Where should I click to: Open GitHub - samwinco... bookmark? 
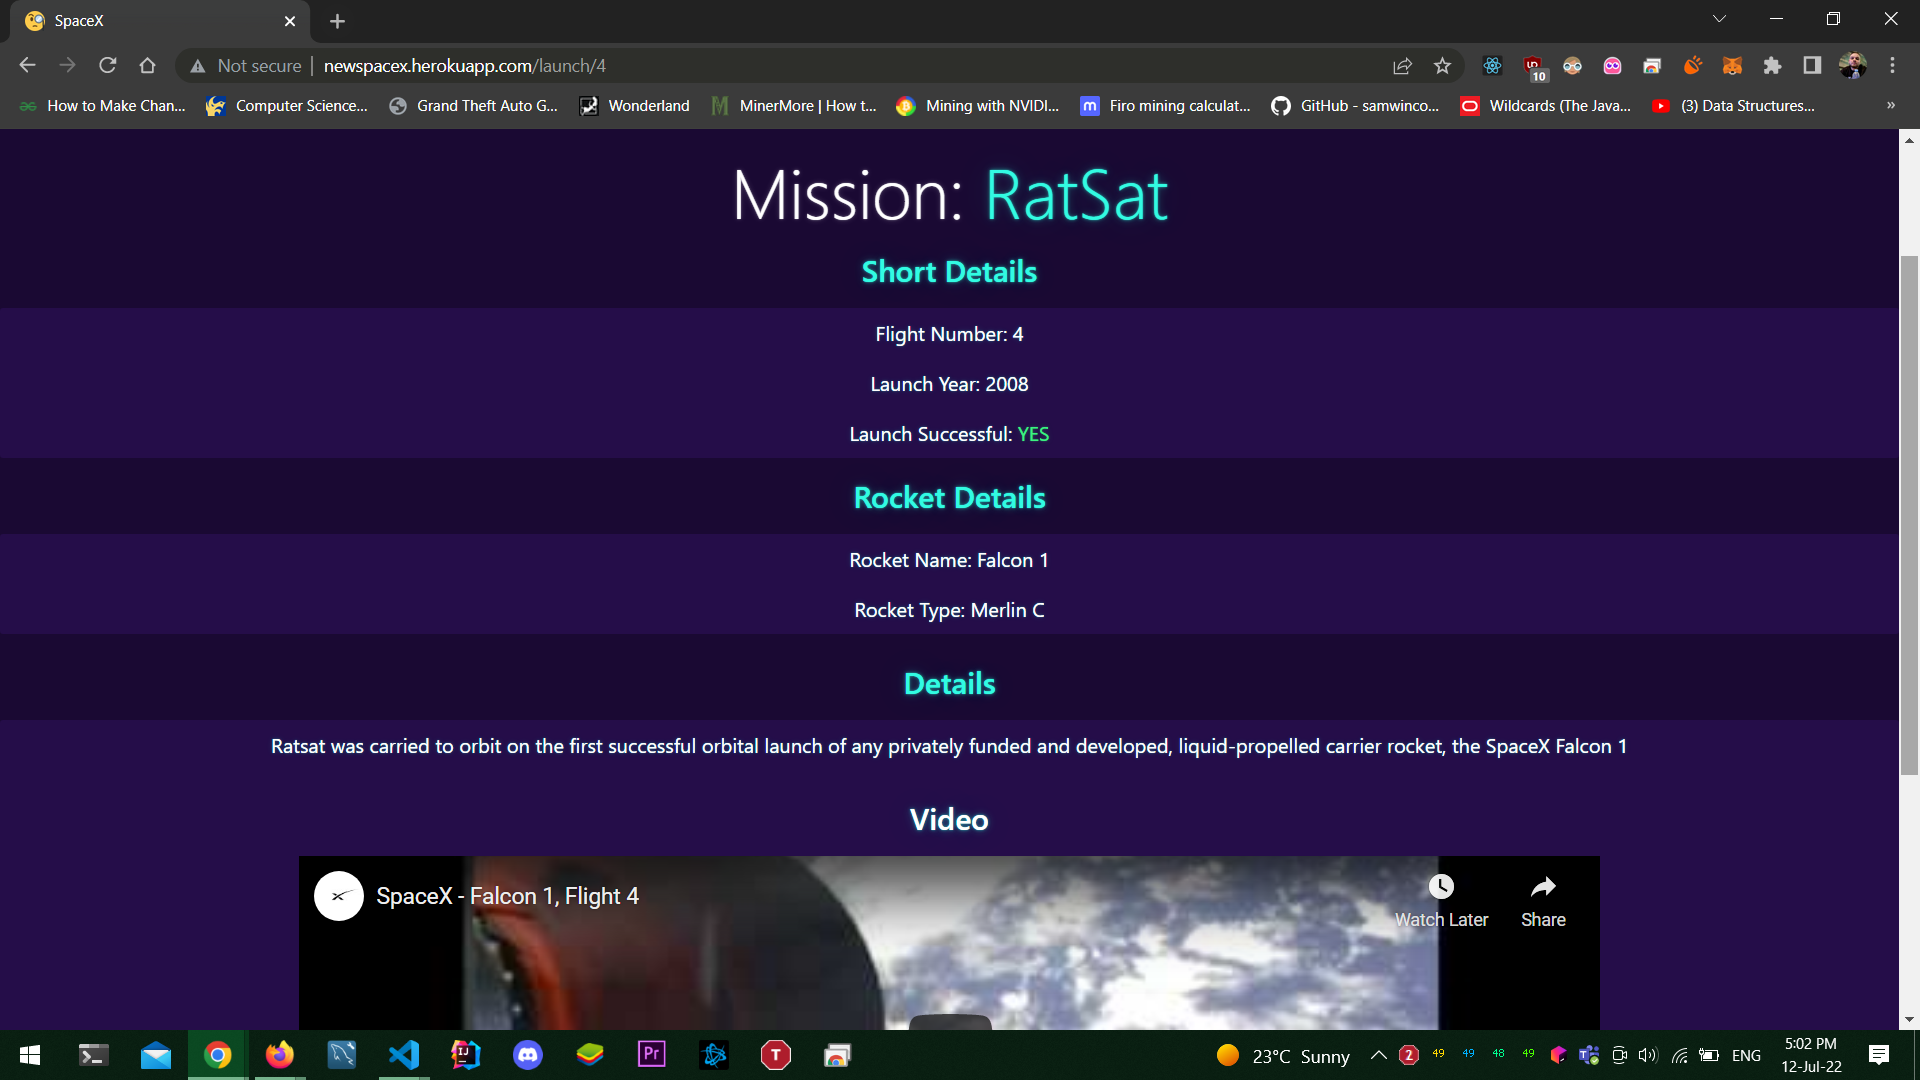(1355, 106)
